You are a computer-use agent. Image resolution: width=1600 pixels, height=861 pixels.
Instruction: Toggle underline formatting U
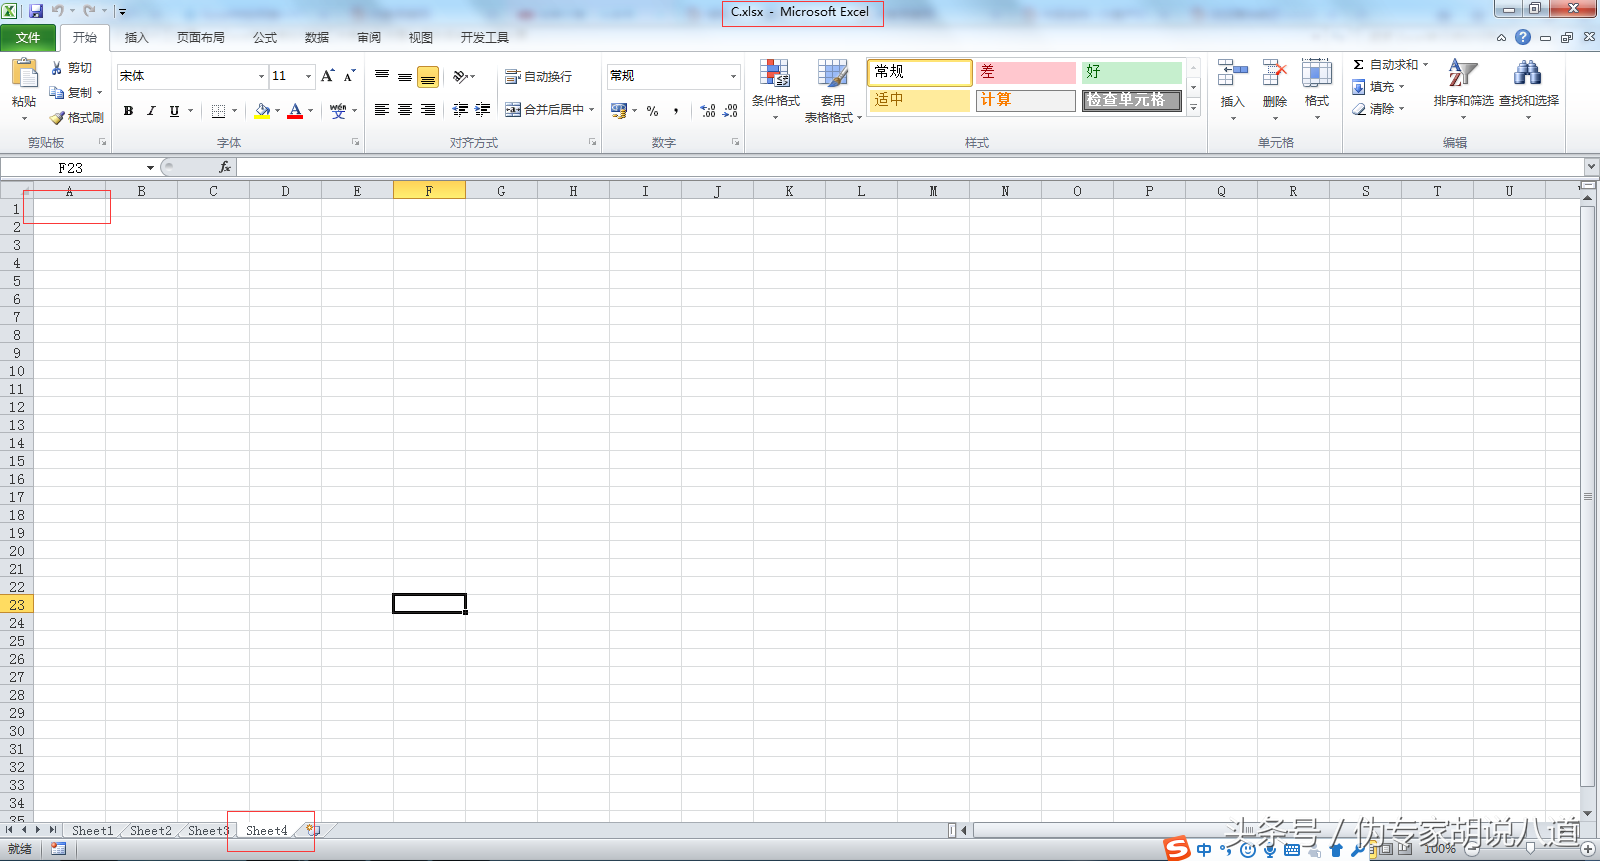pos(174,111)
